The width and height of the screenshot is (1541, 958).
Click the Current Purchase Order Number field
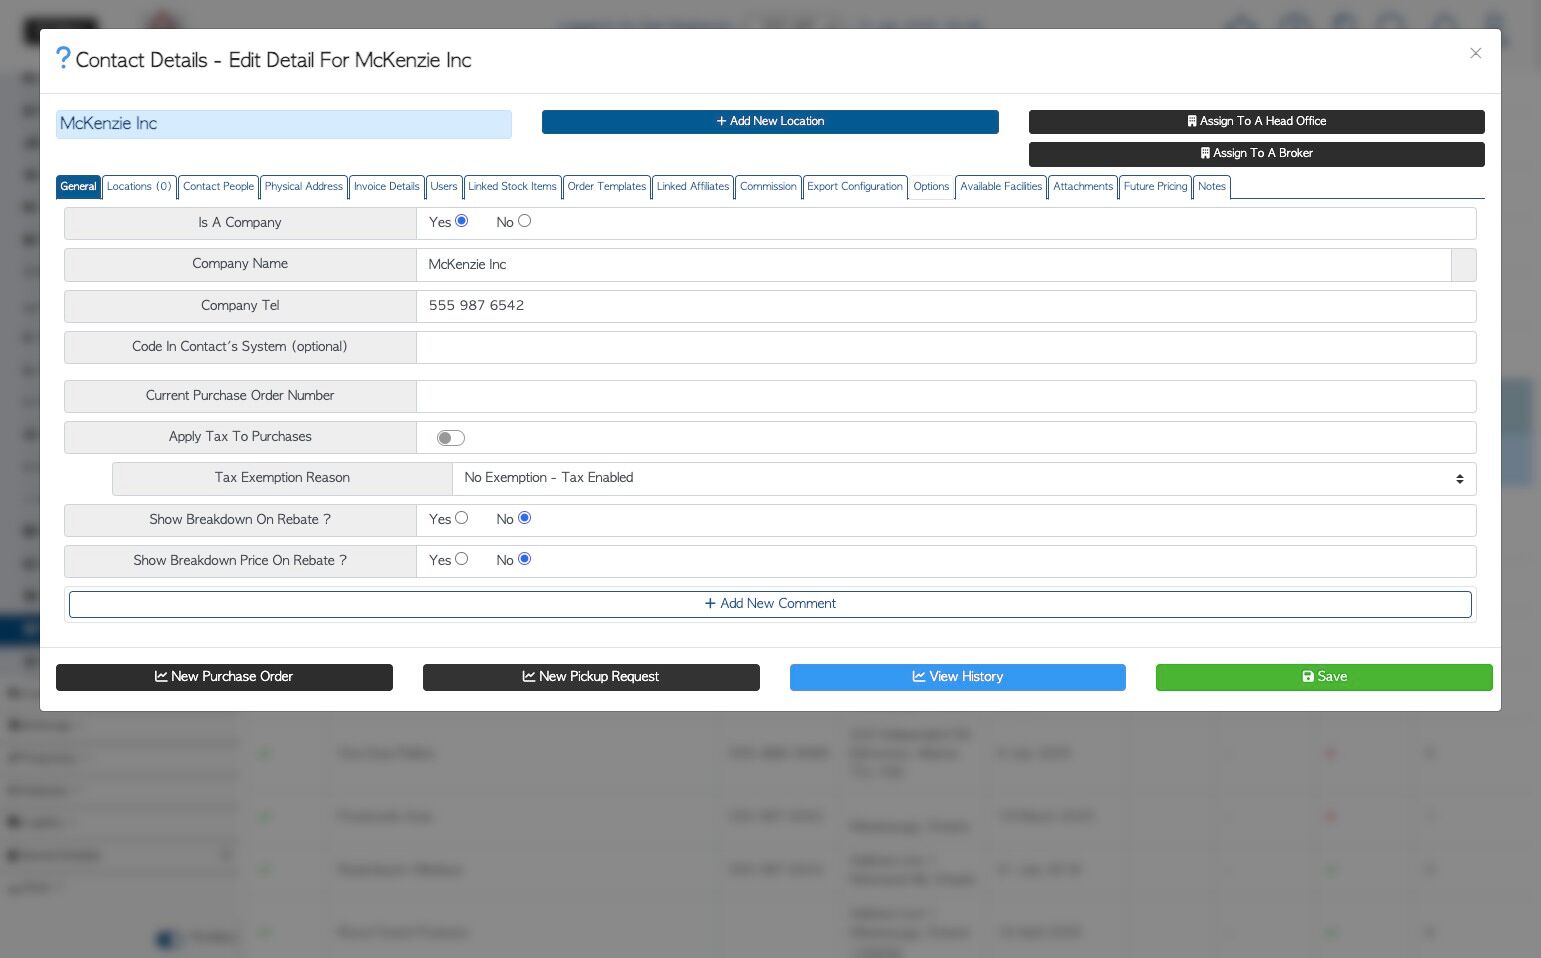(x=946, y=396)
